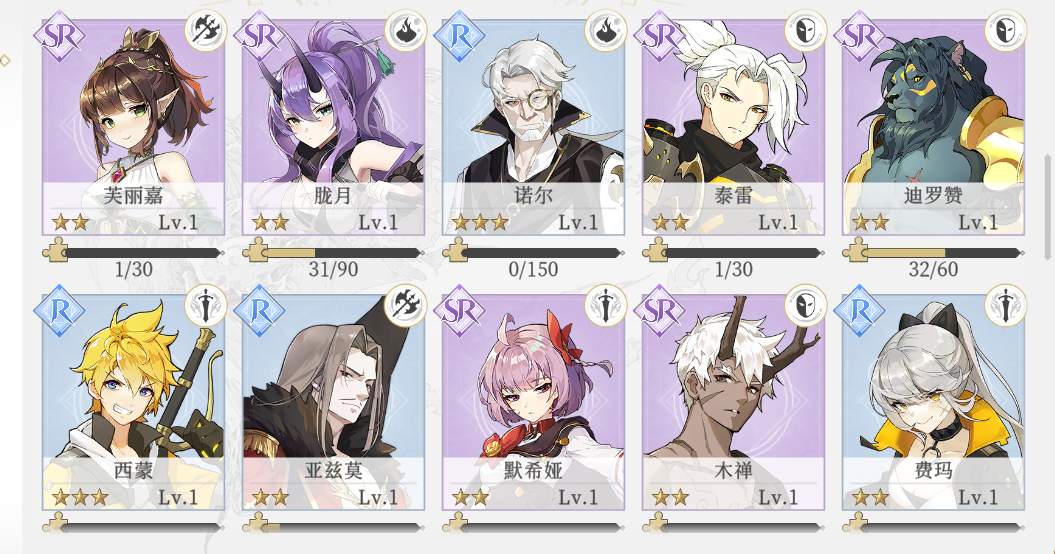Click the vertical scrollbar on the right edge
Image resolution: width=1055 pixels, height=554 pixels.
pyautogui.click(x=1047, y=207)
